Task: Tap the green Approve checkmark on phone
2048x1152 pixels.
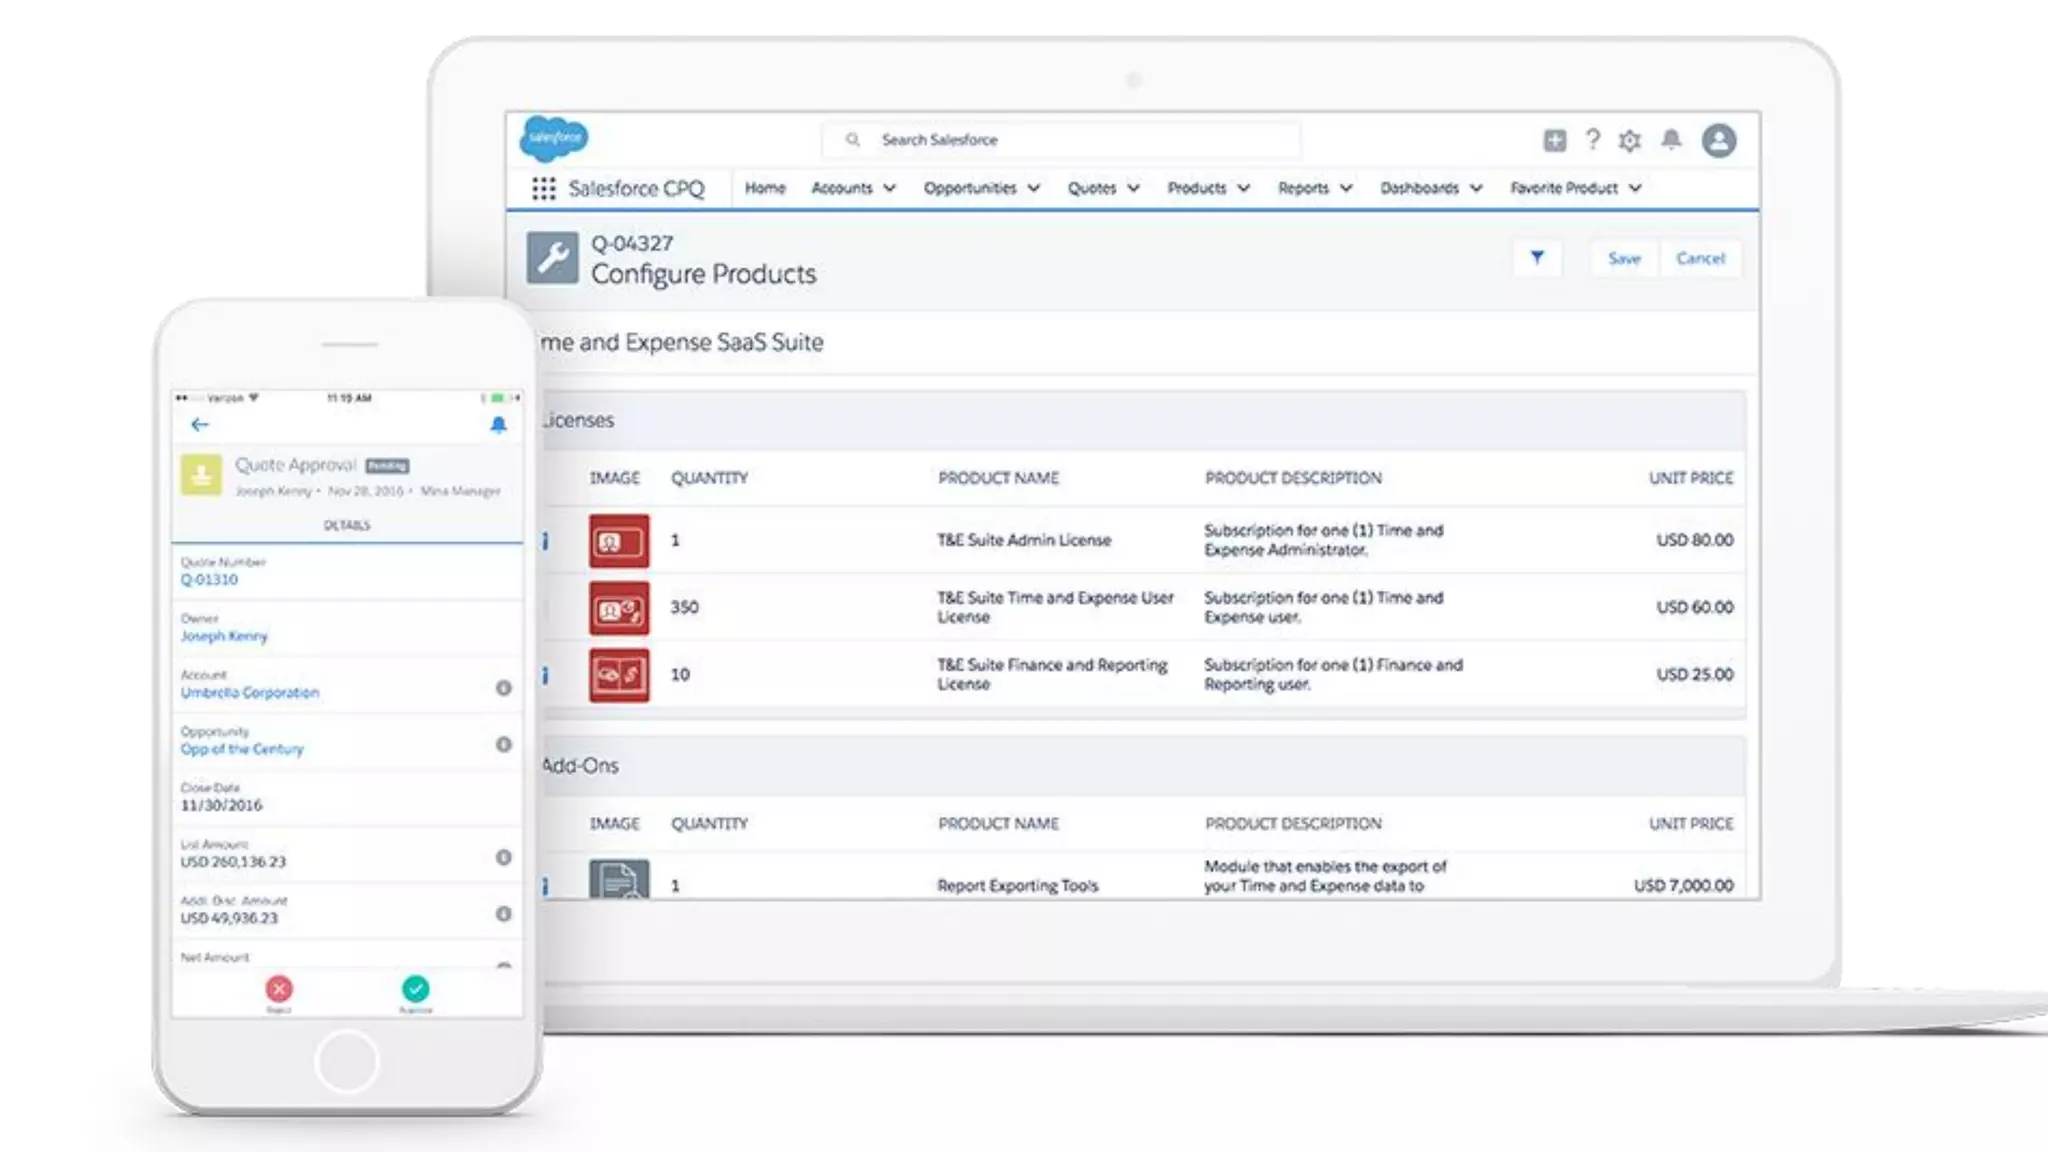Action: 415,989
